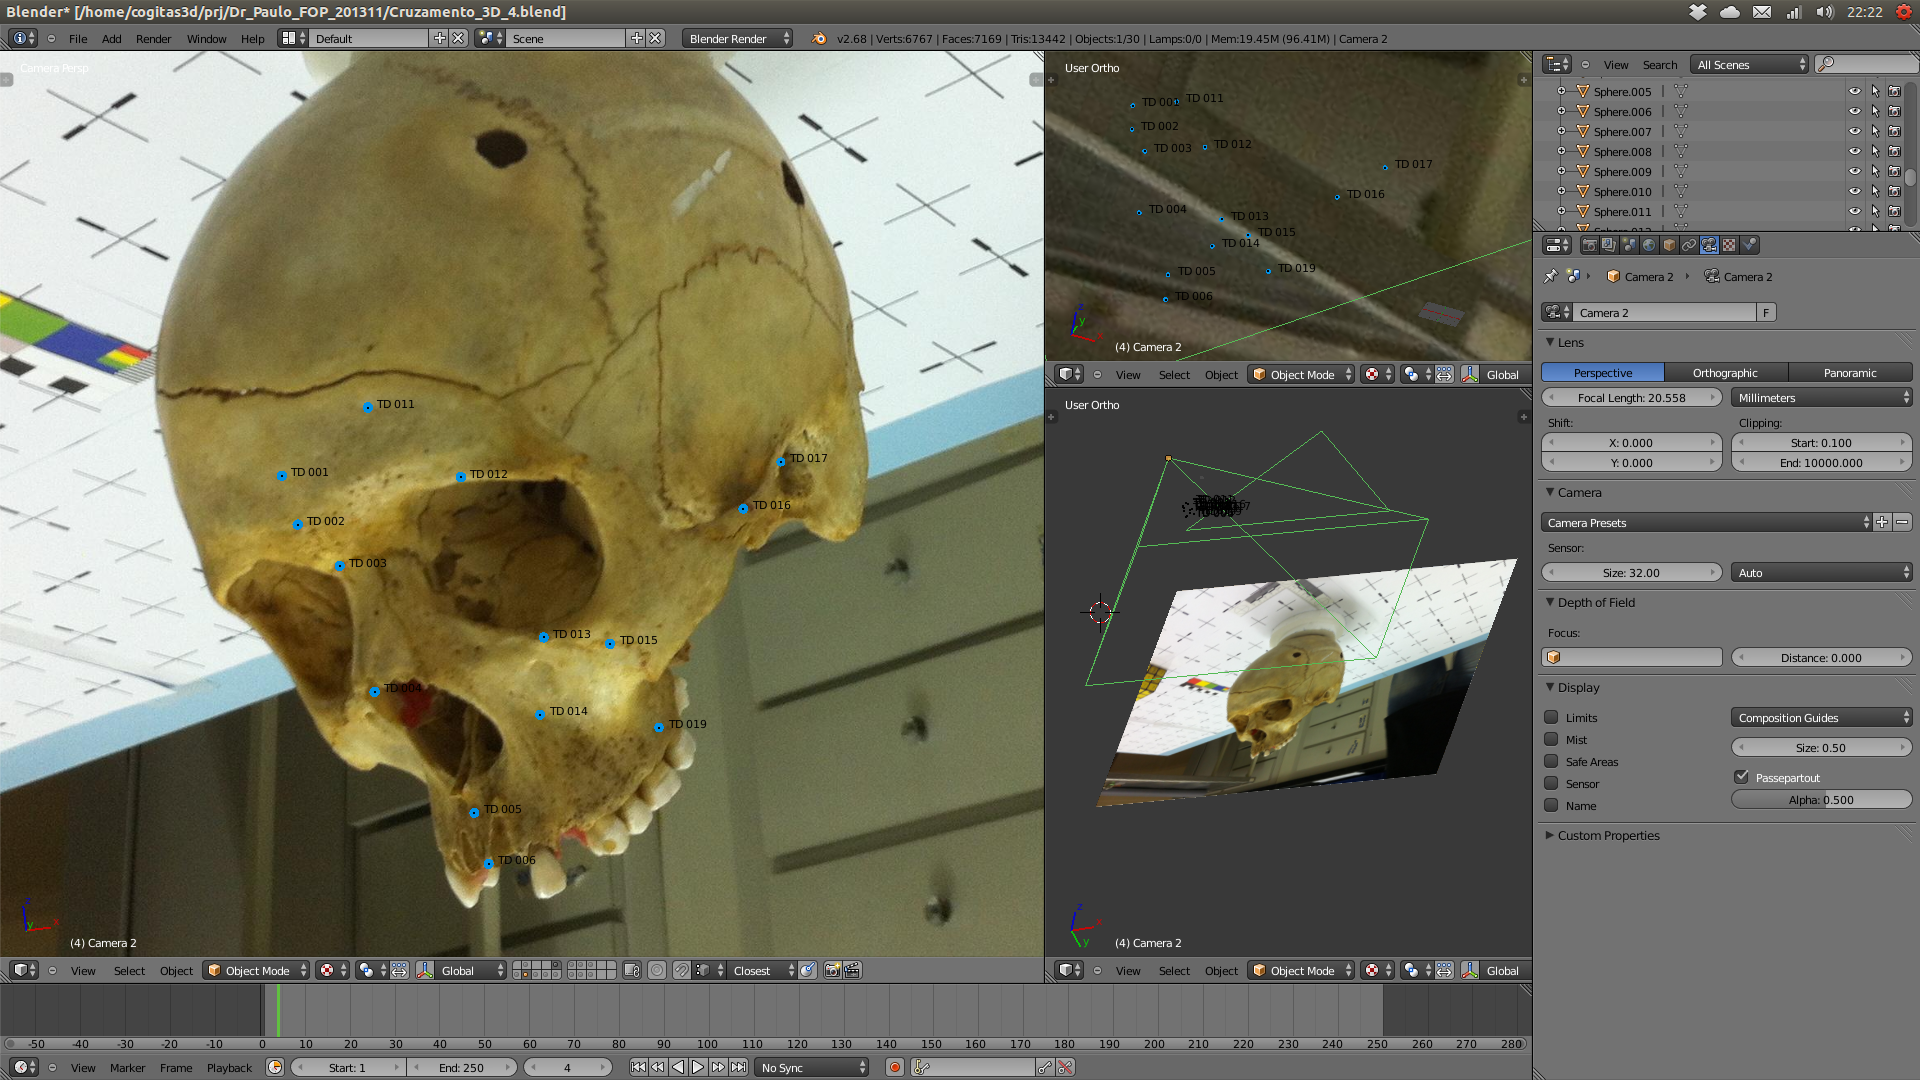Click the Passepartout Alpha slider
The height and width of the screenshot is (1080, 1920).
coord(1821,799)
